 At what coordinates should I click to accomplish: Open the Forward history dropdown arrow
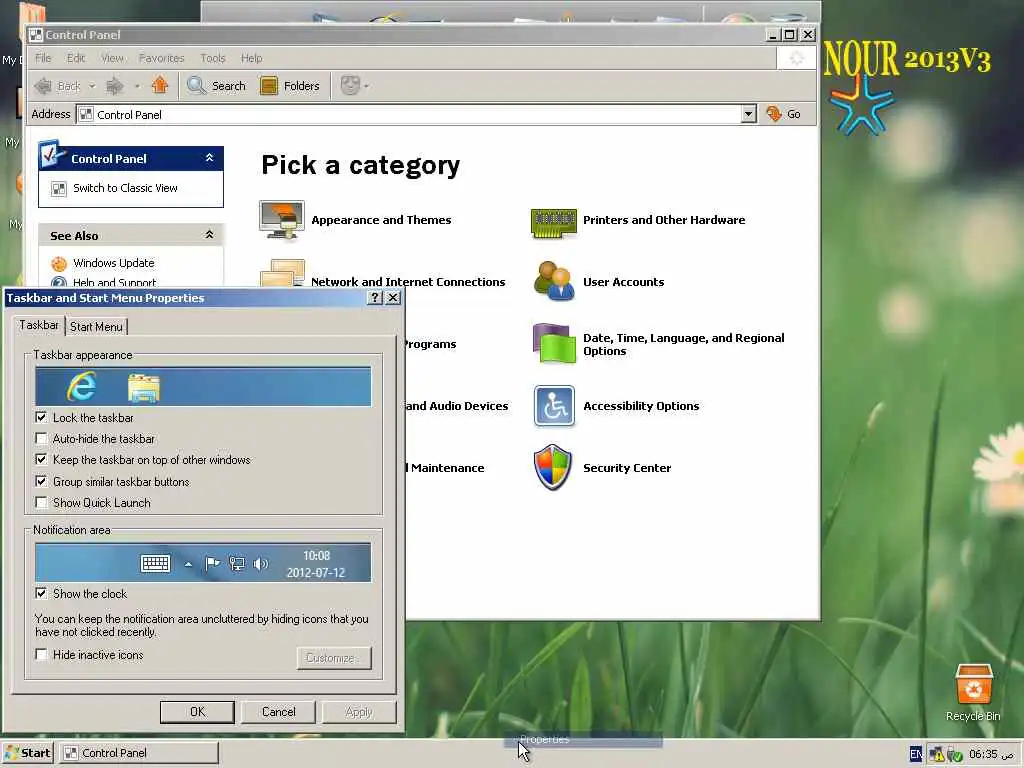tap(137, 86)
